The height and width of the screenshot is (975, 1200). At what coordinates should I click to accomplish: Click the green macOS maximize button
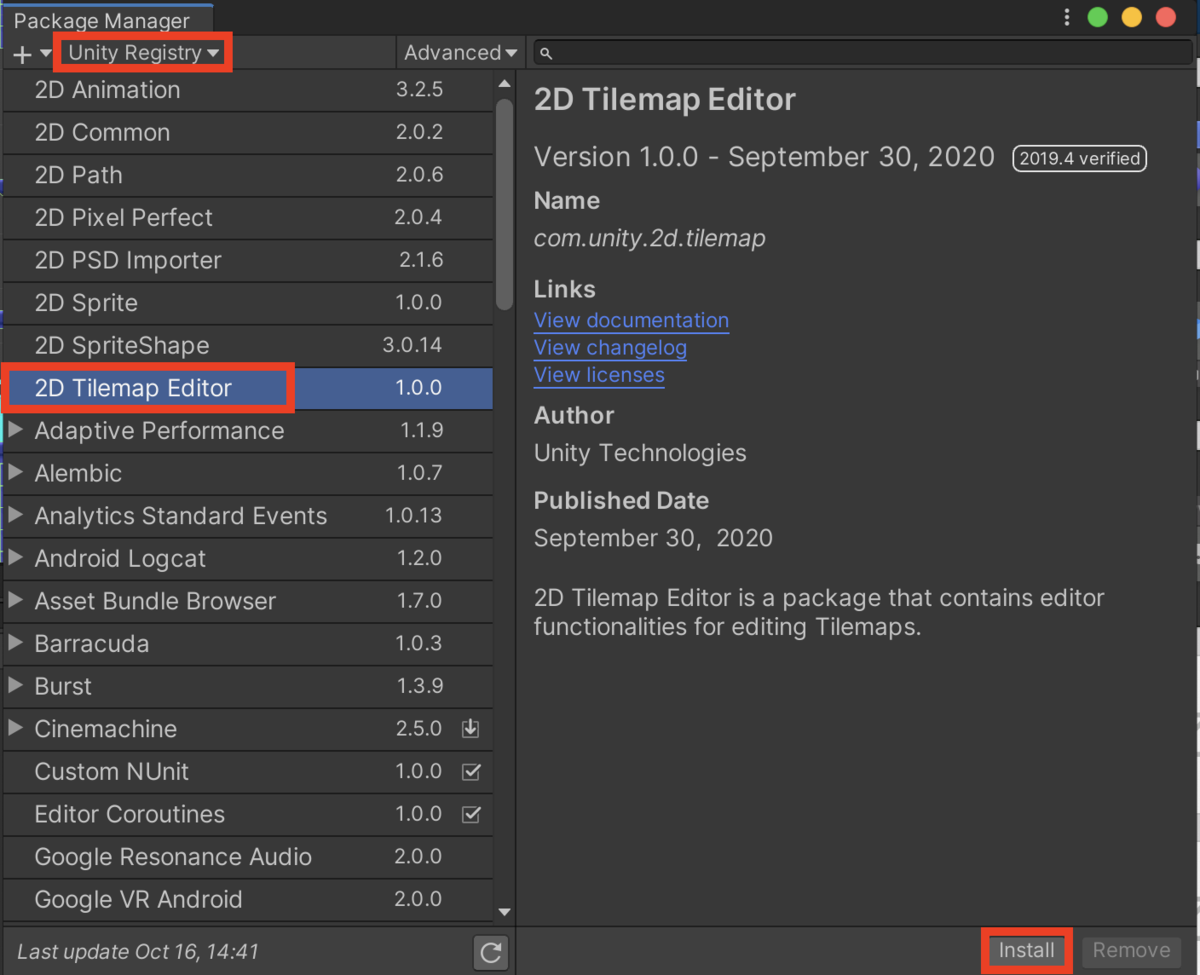1097,17
